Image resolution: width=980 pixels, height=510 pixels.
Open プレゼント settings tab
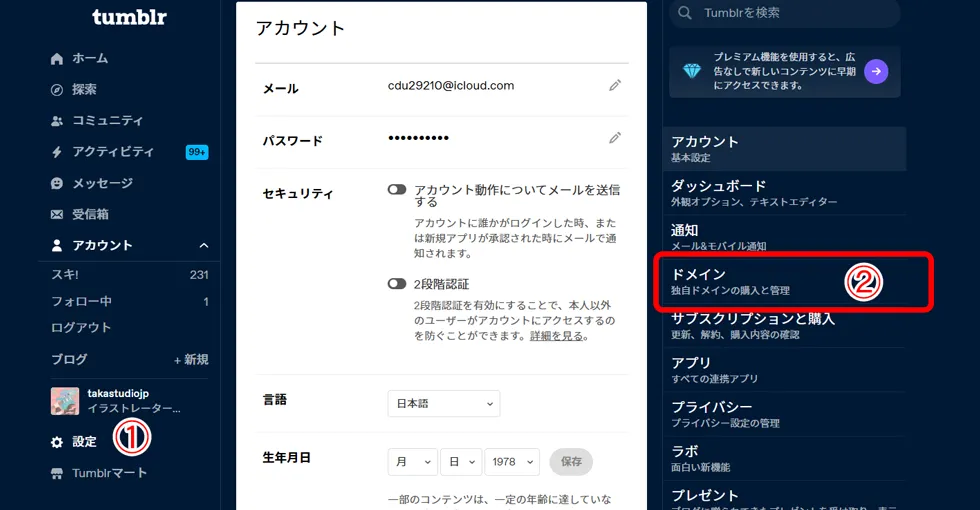(785, 496)
